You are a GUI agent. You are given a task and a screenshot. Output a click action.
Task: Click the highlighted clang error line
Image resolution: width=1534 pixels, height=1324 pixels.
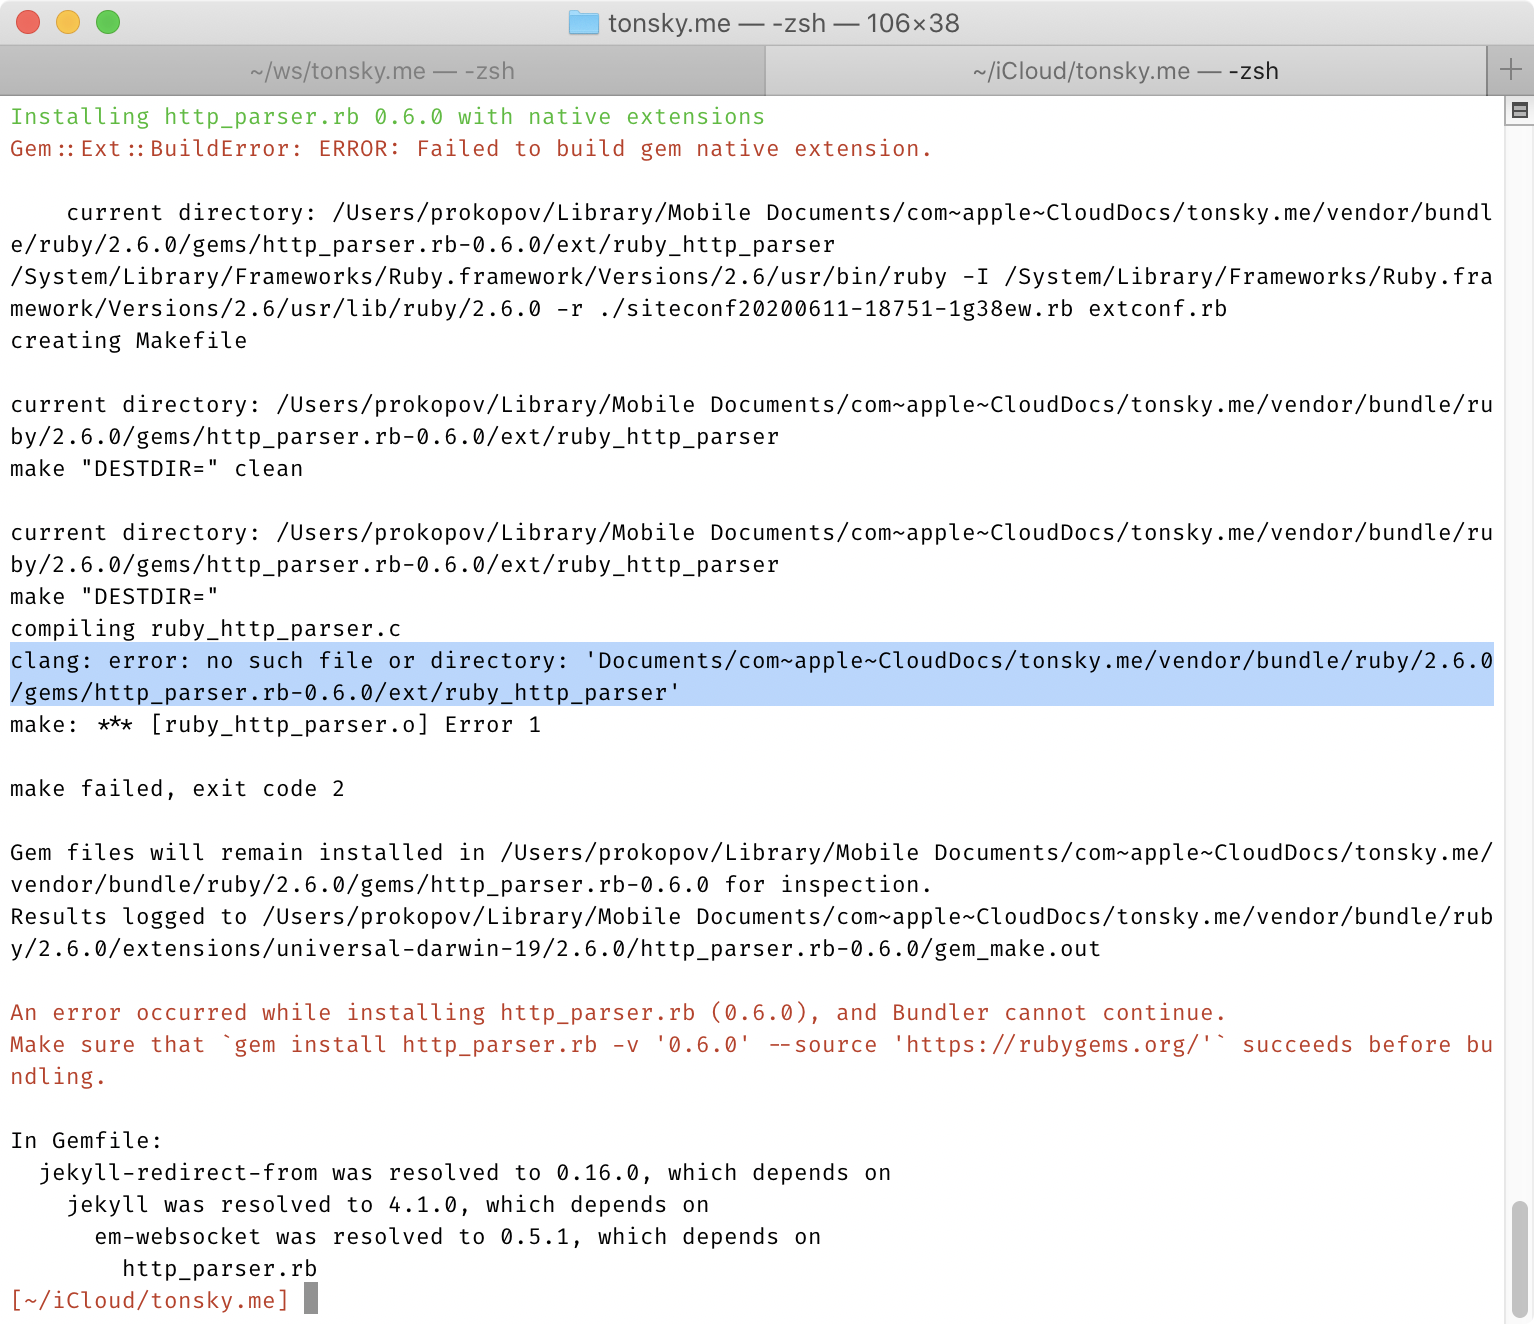click(x=750, y=661)
